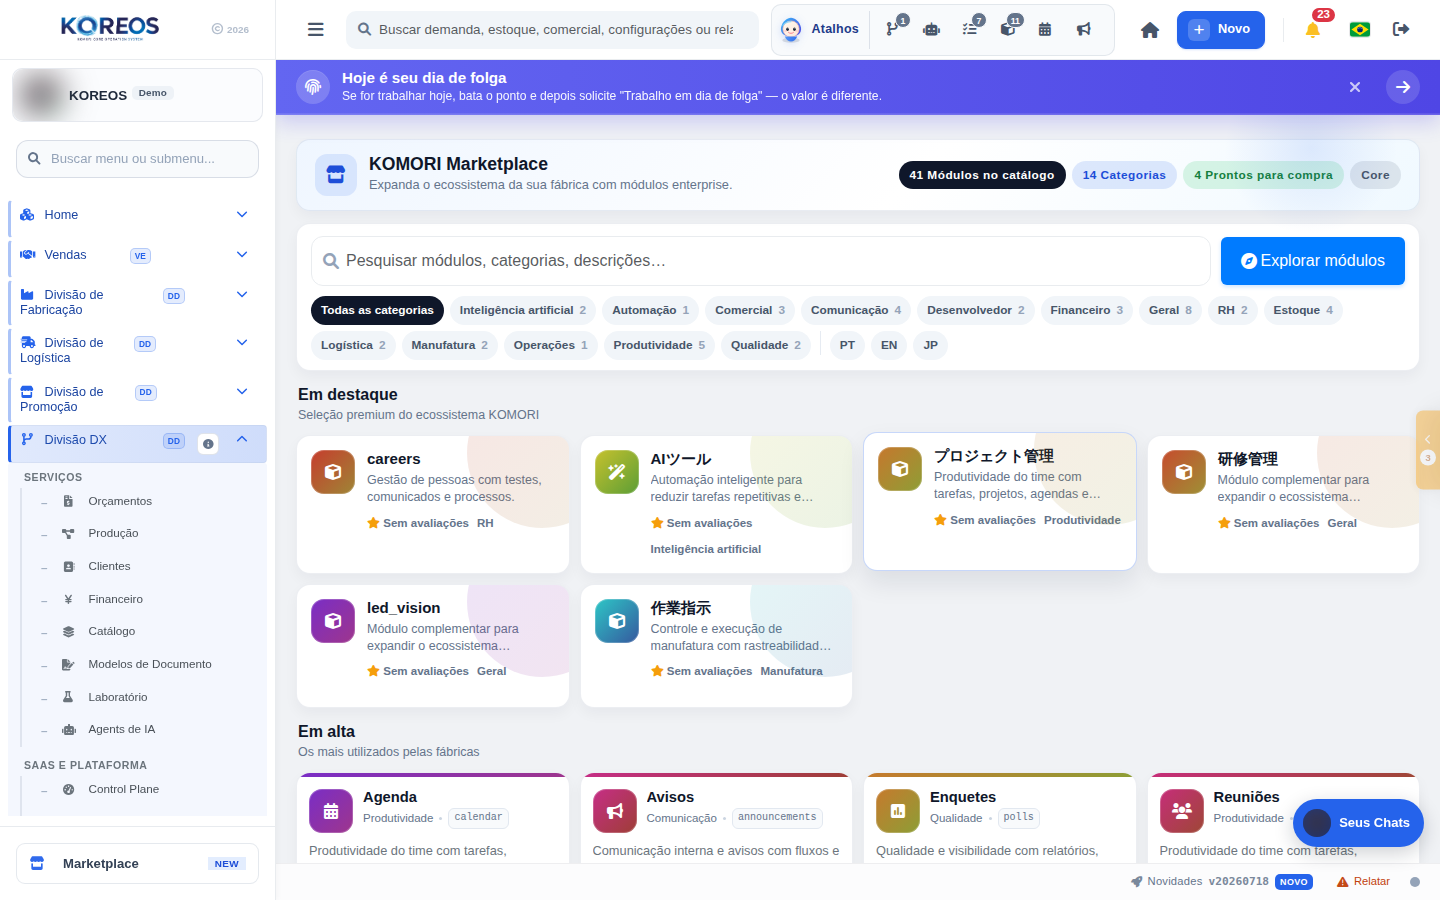Toggle the EN language filter
Image resolution: width=1440 pixels, height=900 pixels.
tap(889, 345)
